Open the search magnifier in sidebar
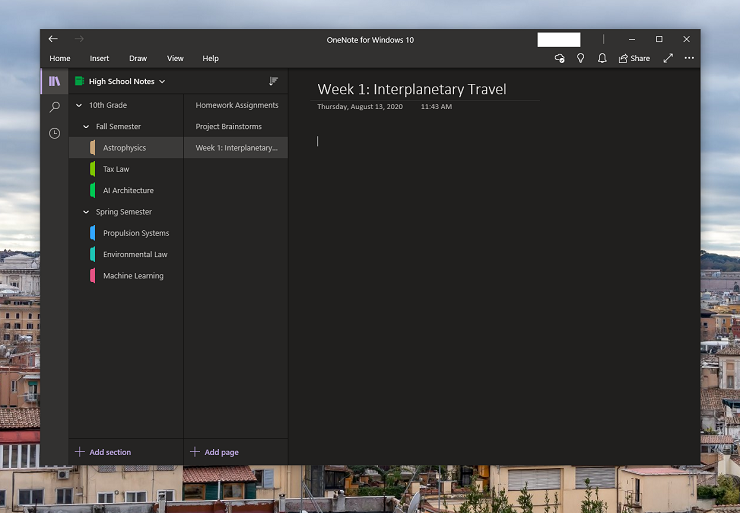This screenshot has height=513, width=740. tap(54, 107)
